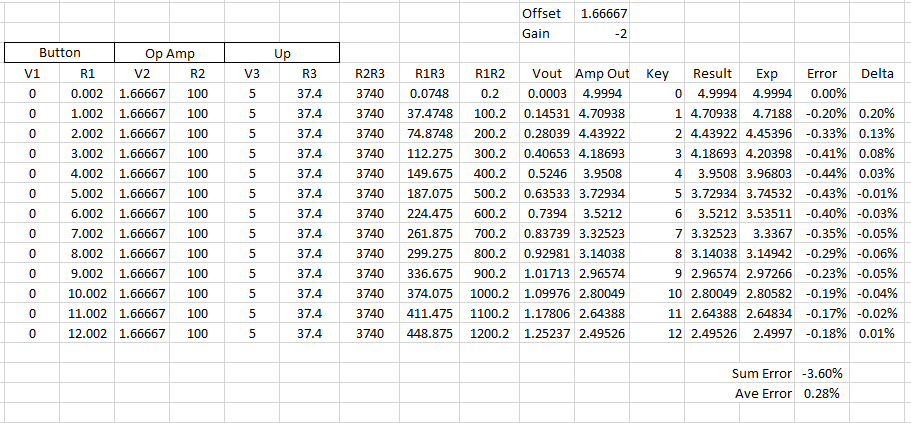Screen dimensions: 911x423
Task: Select Vout cell with value 0.0003
Action: 547,94
